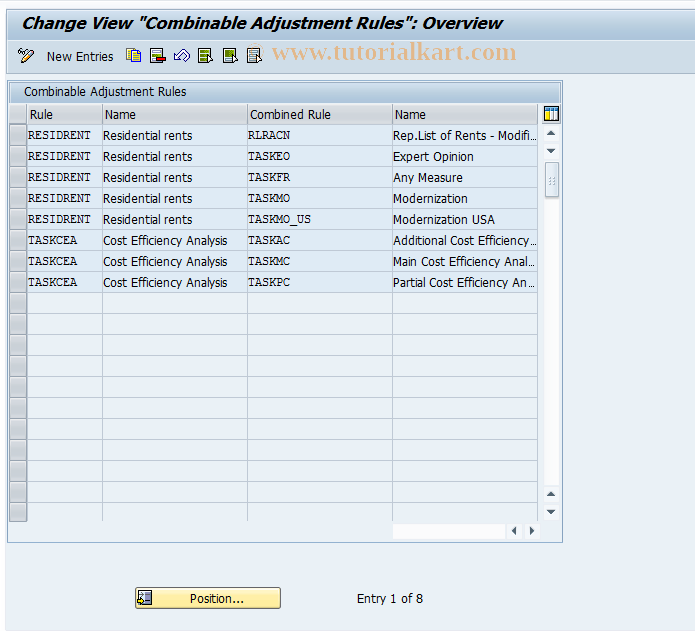Click the TASKFR cell
Screen dimensions: 695x631
pos(320,177)
